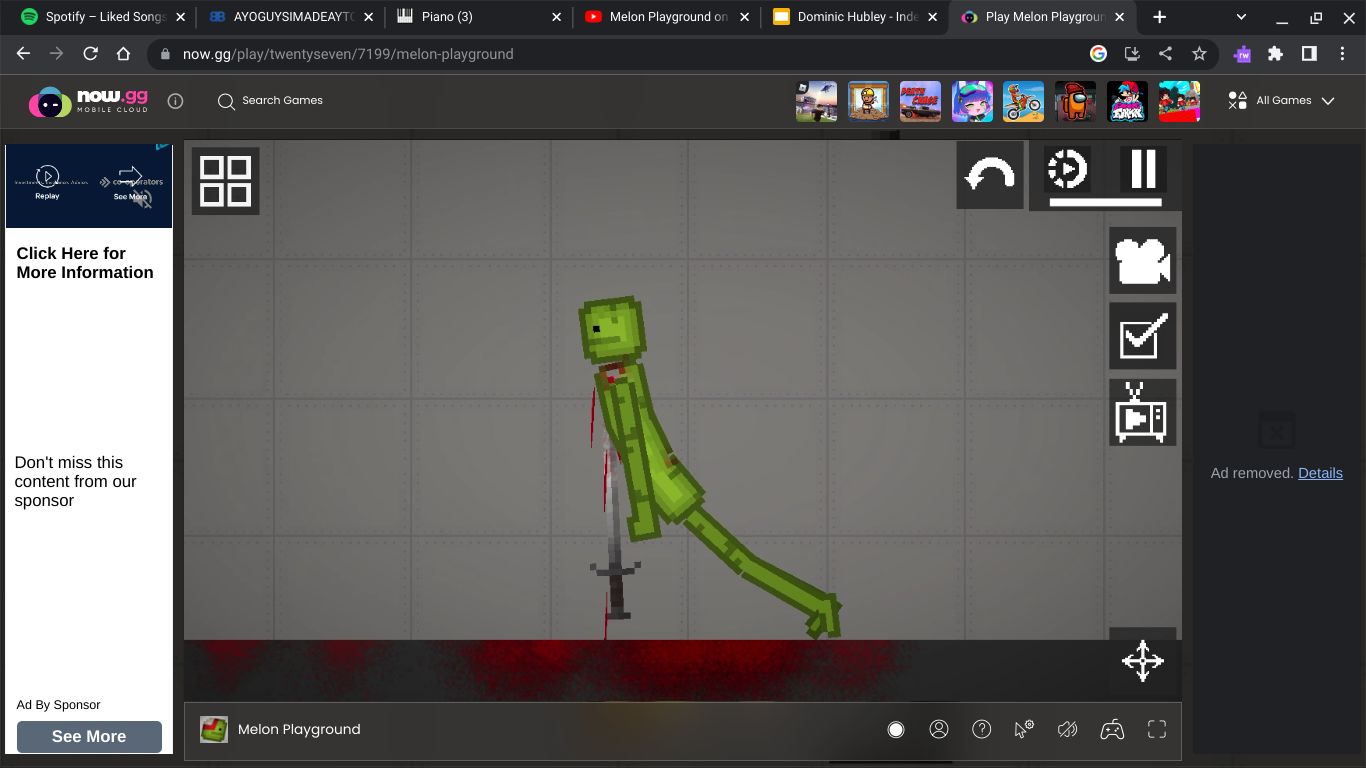Screen dimensions: 1366x768
Task: Open the red-shirt characters game shortcut
Action: pyautogui.click(x=1180, y=101)
